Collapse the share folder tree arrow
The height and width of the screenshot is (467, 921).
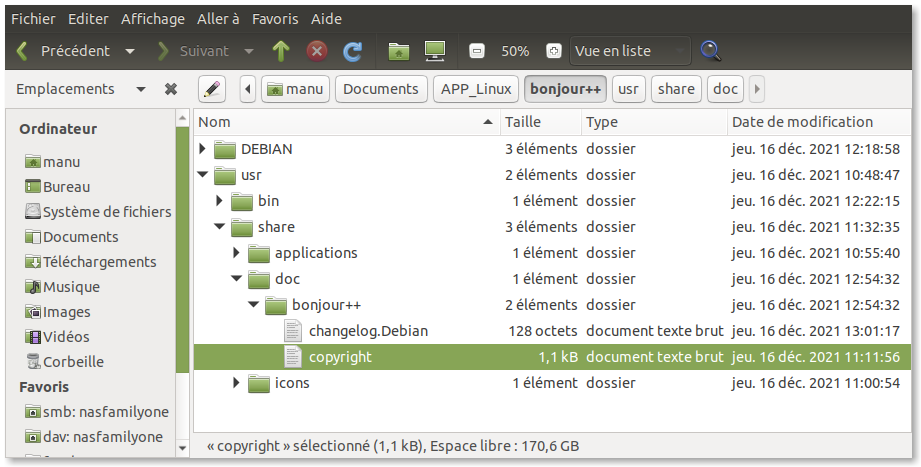[x=220, y=226]
